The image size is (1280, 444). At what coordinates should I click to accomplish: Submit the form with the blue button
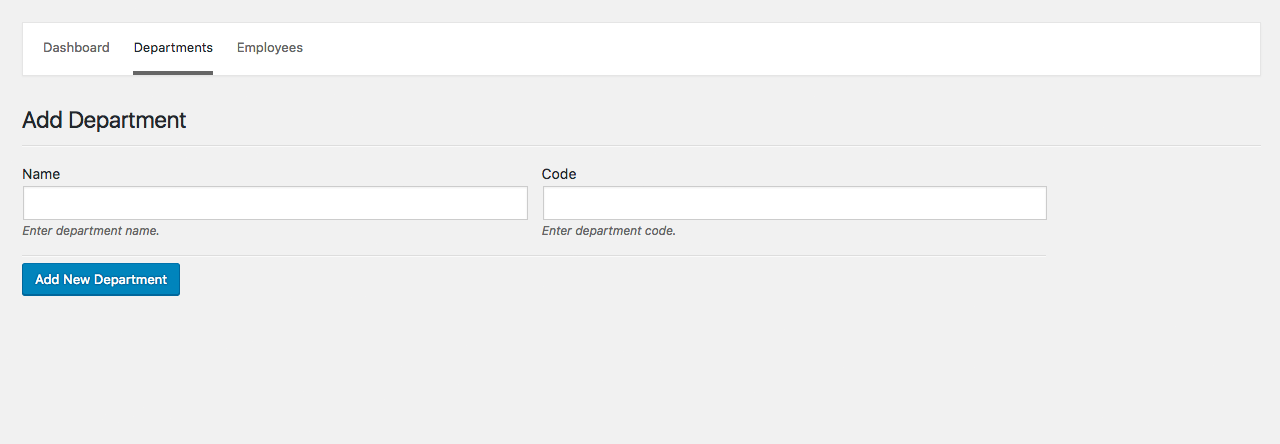click(x=101, y=280)
